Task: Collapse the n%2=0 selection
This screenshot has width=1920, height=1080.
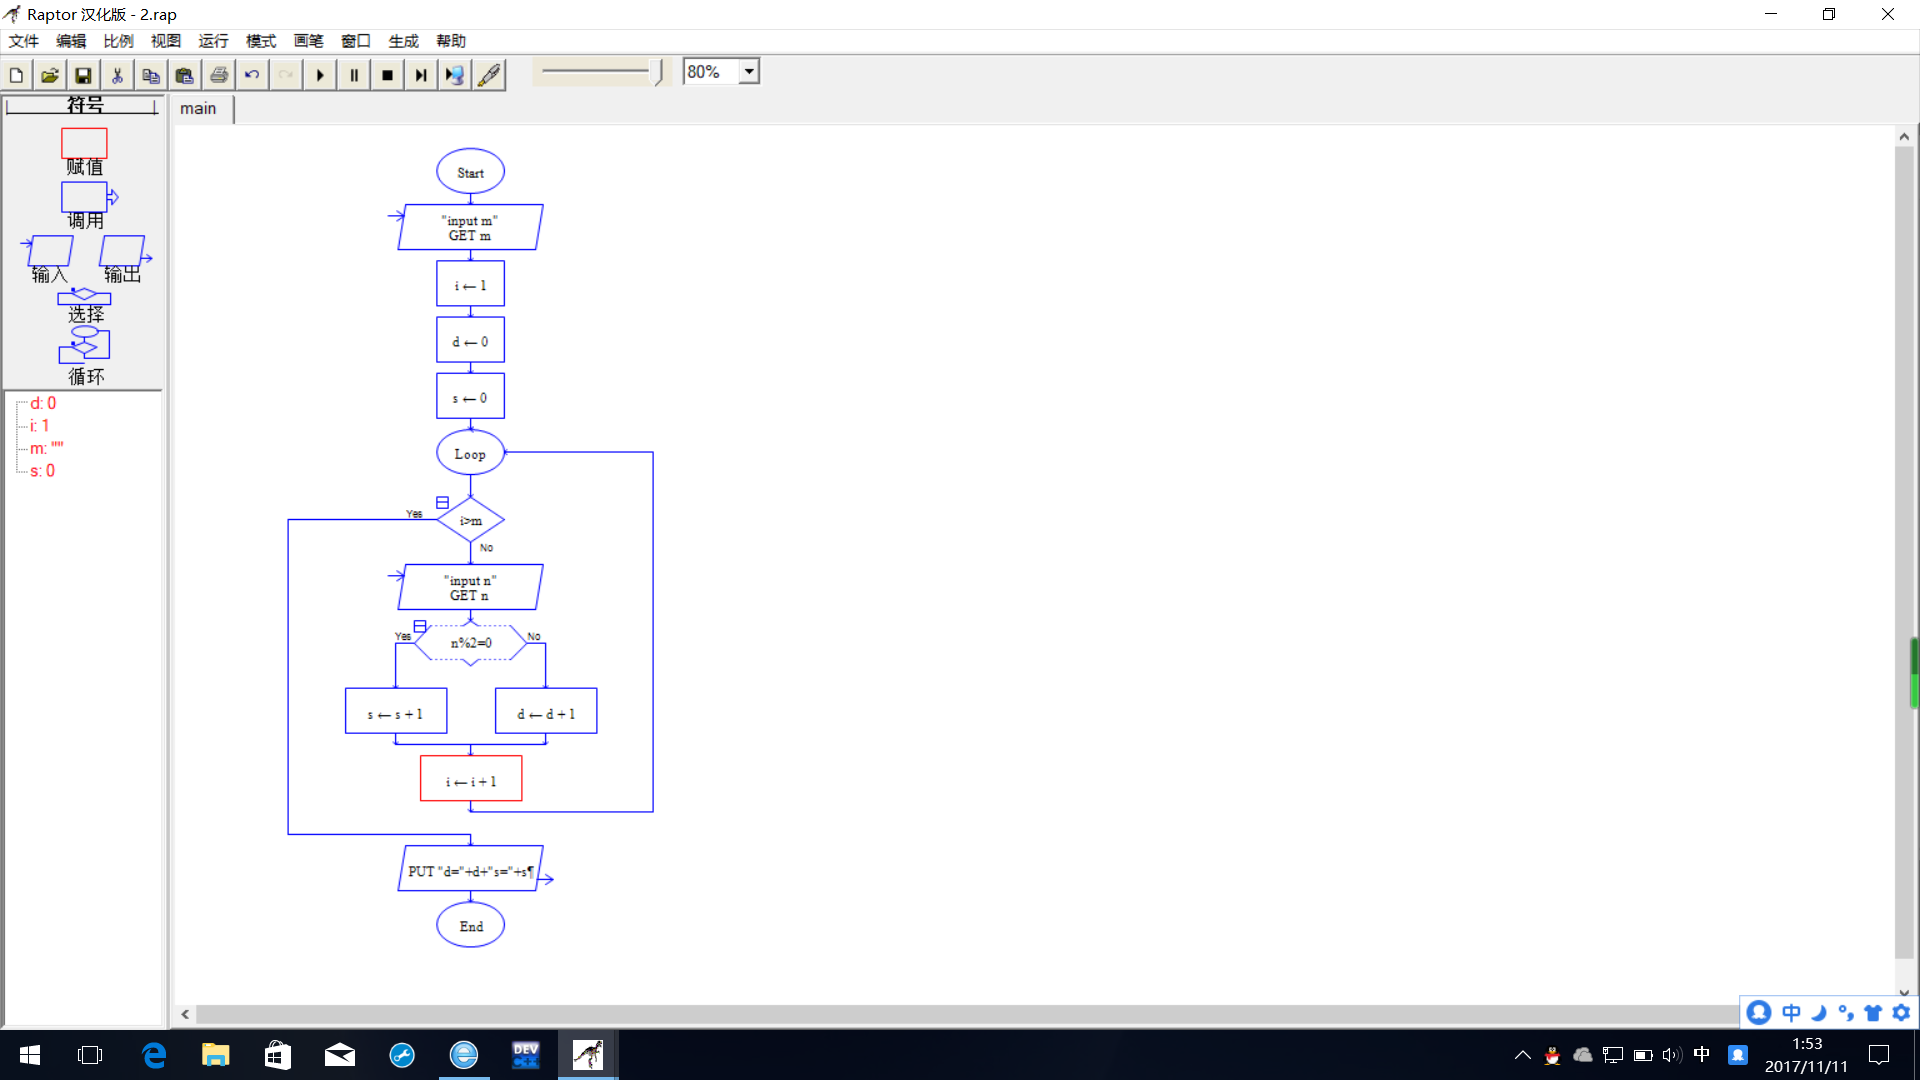Action: point(420,626)
